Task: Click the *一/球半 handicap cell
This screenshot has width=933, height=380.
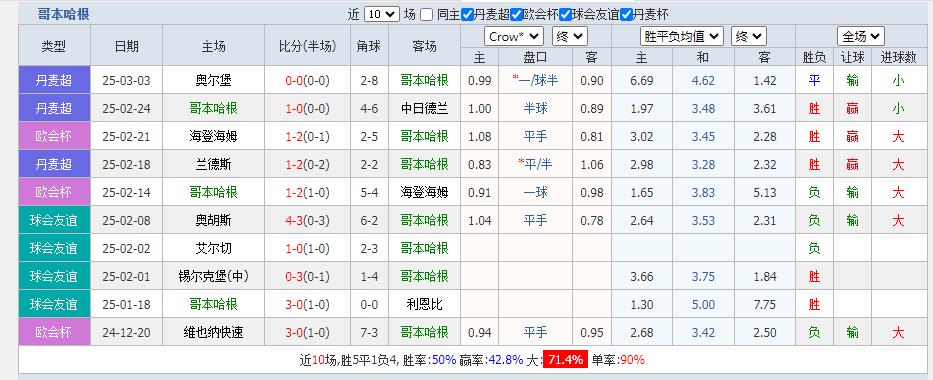Action: point(535,80)
